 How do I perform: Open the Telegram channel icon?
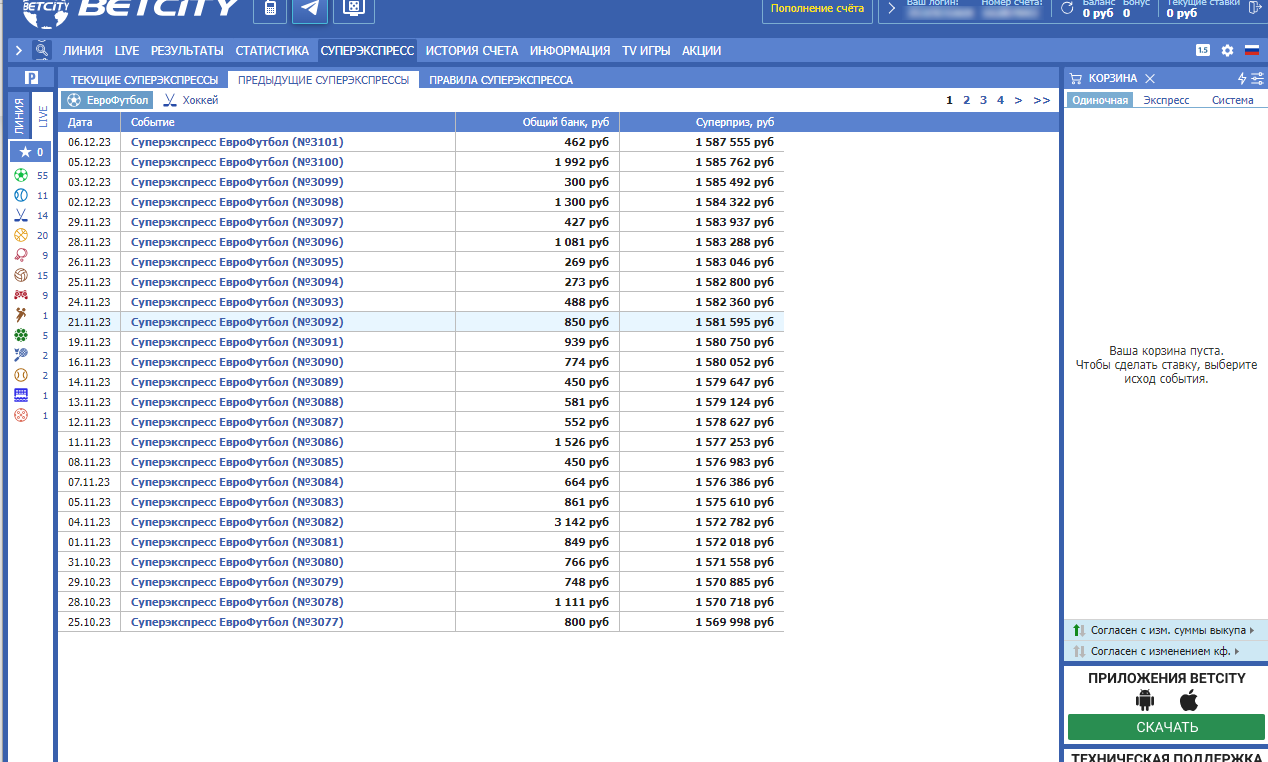[x=311, y=9]
